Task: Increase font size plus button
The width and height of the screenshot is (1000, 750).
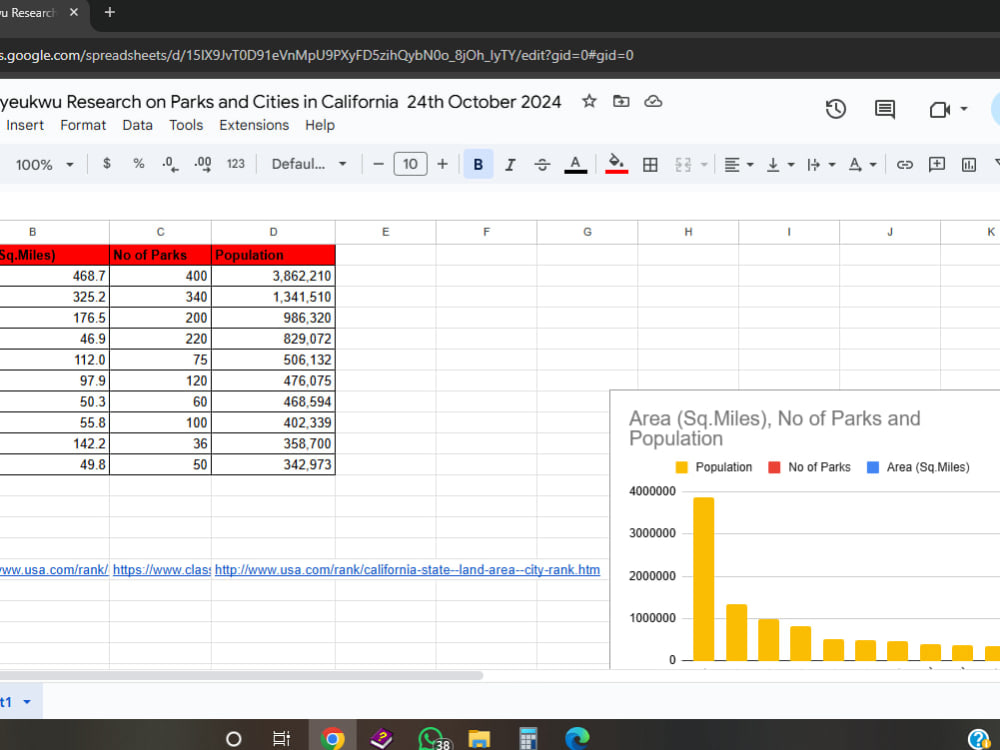Action: point(443,164)
